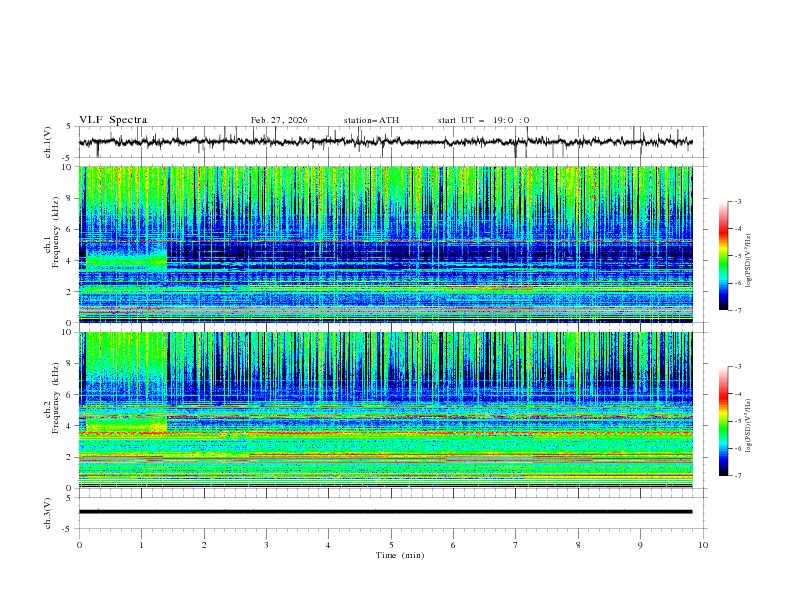792x612 pixels.
Task: Click the ch.1(V) waveform trace
Action: point(385,142)
